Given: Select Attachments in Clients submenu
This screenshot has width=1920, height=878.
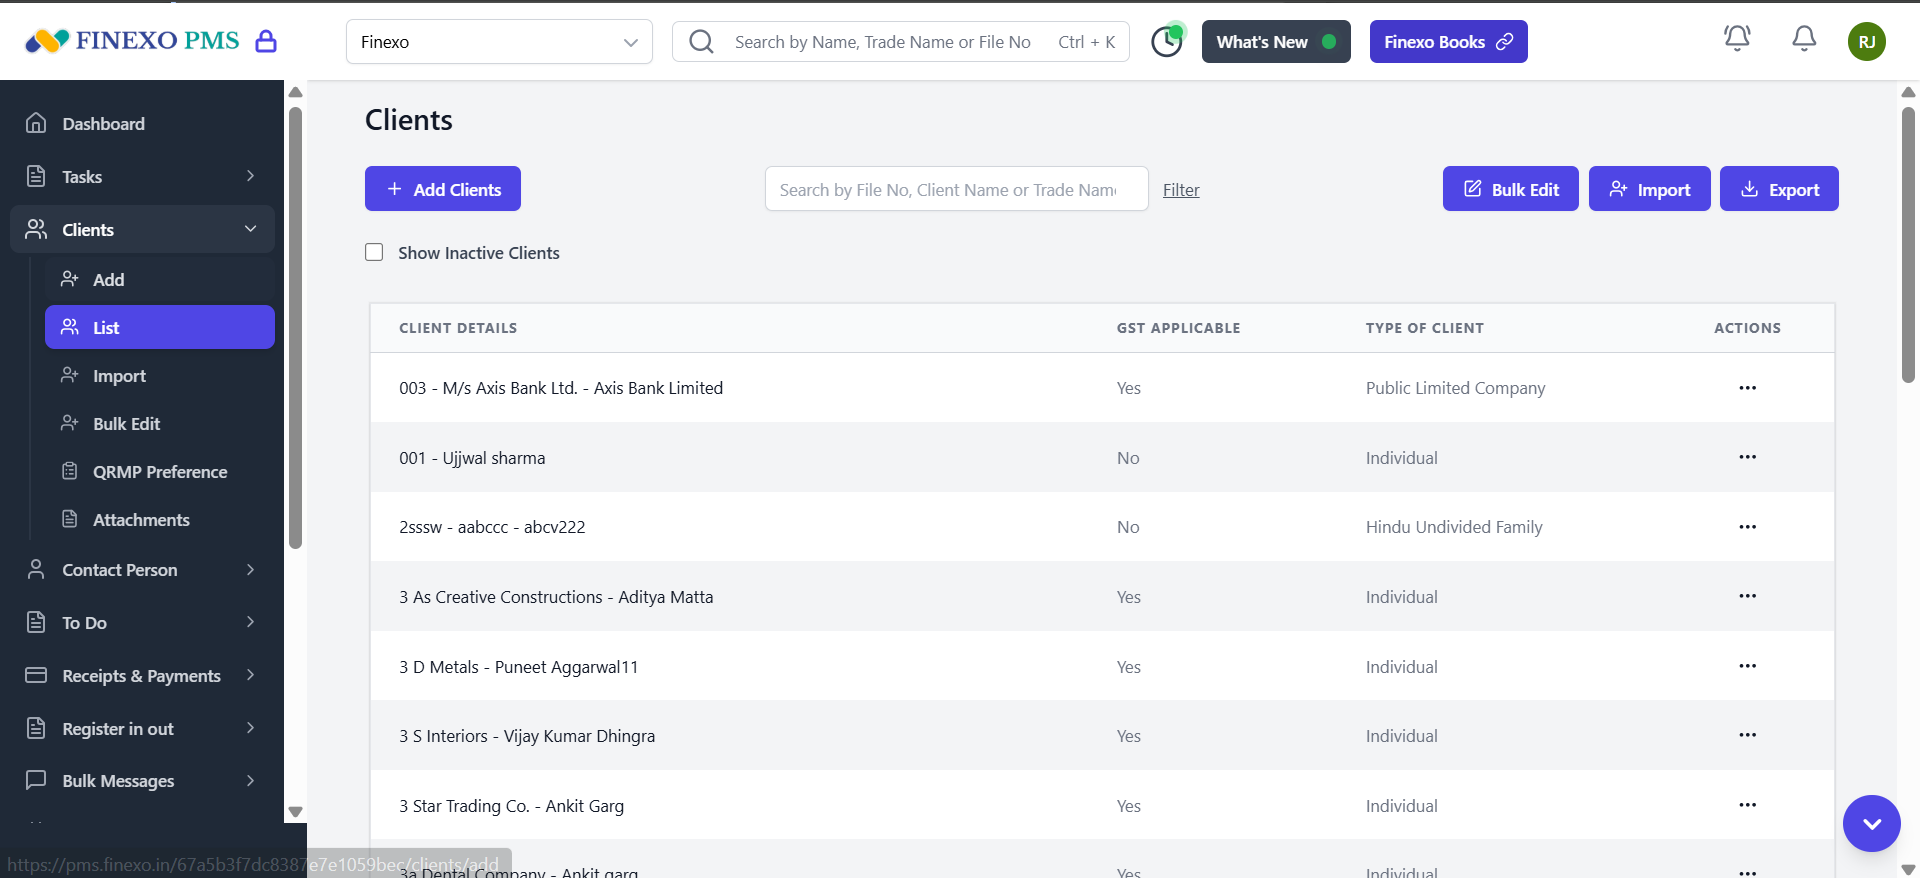Looking at the screenshot, I should pyautogui.click(x=141, y=520).
